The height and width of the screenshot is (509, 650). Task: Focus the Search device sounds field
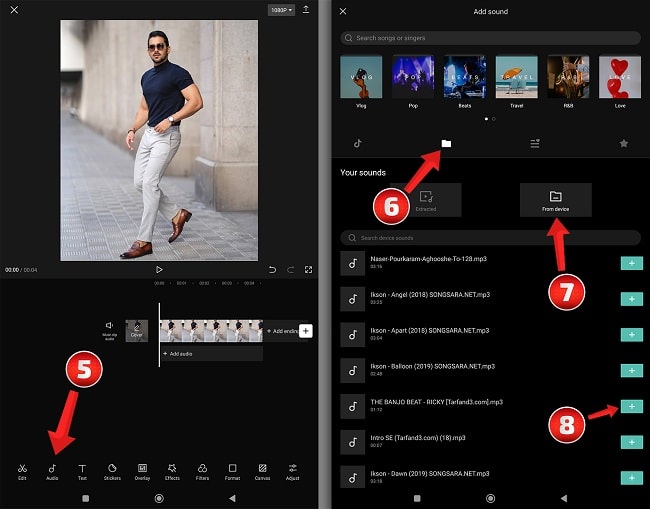click(491, 238)
